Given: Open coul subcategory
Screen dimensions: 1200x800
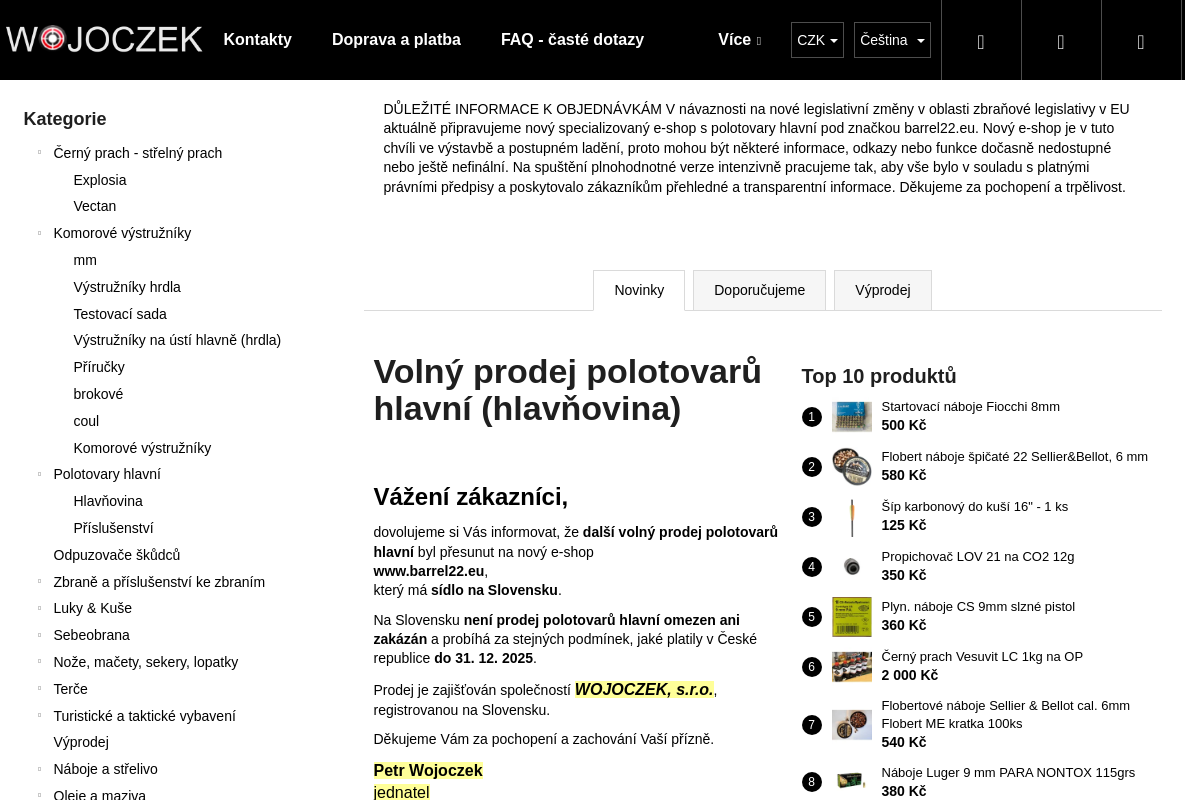Looking at the screenshot, I should click(86, 421).
